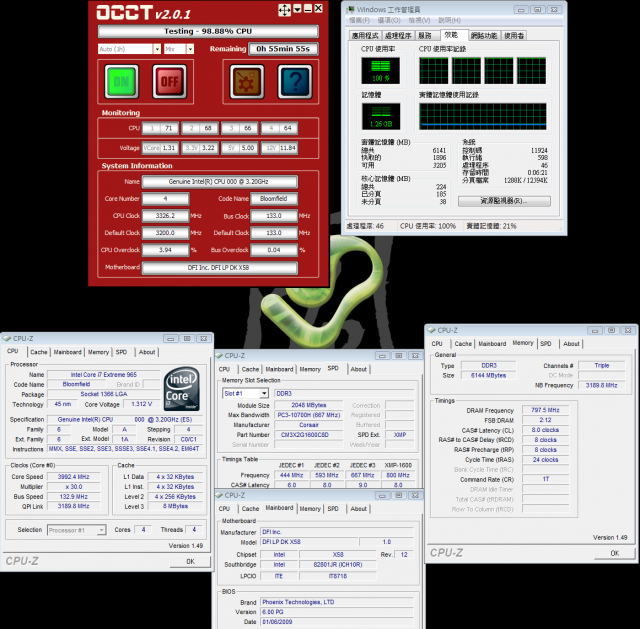Click the CPU-Z Mainboard window title icon

pos(219,495)
